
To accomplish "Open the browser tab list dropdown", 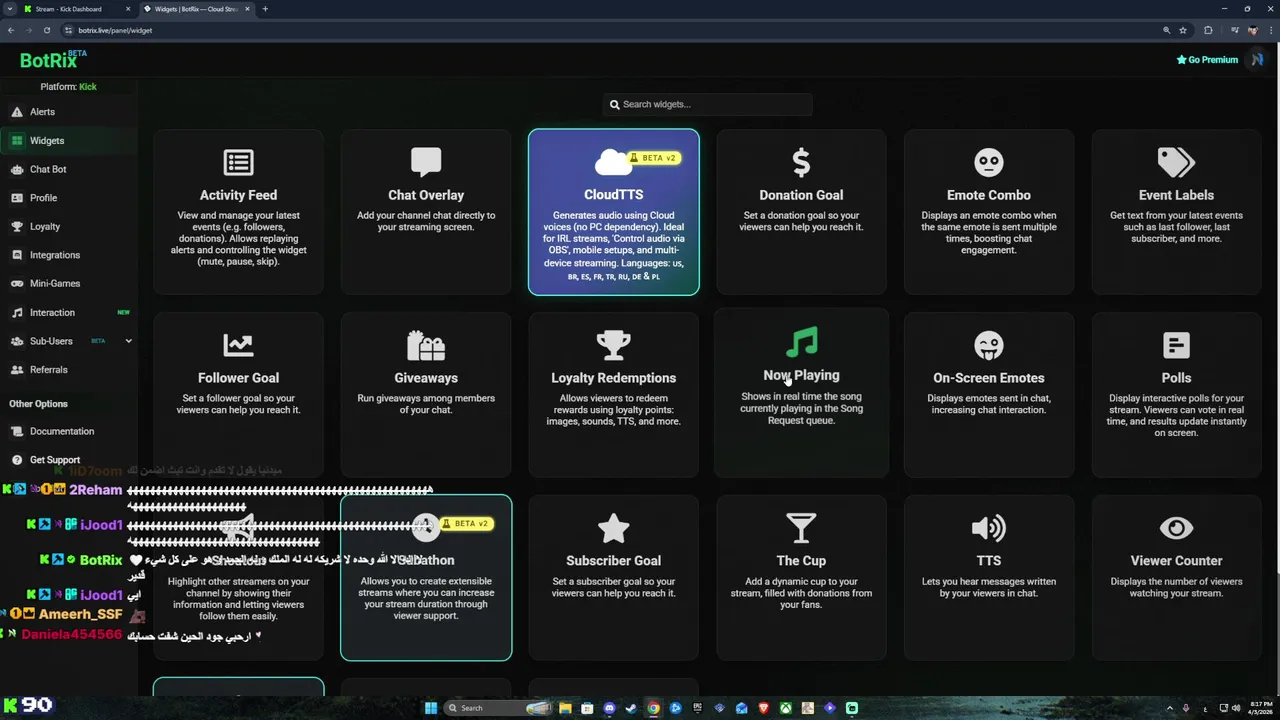I will coord(9,9).
